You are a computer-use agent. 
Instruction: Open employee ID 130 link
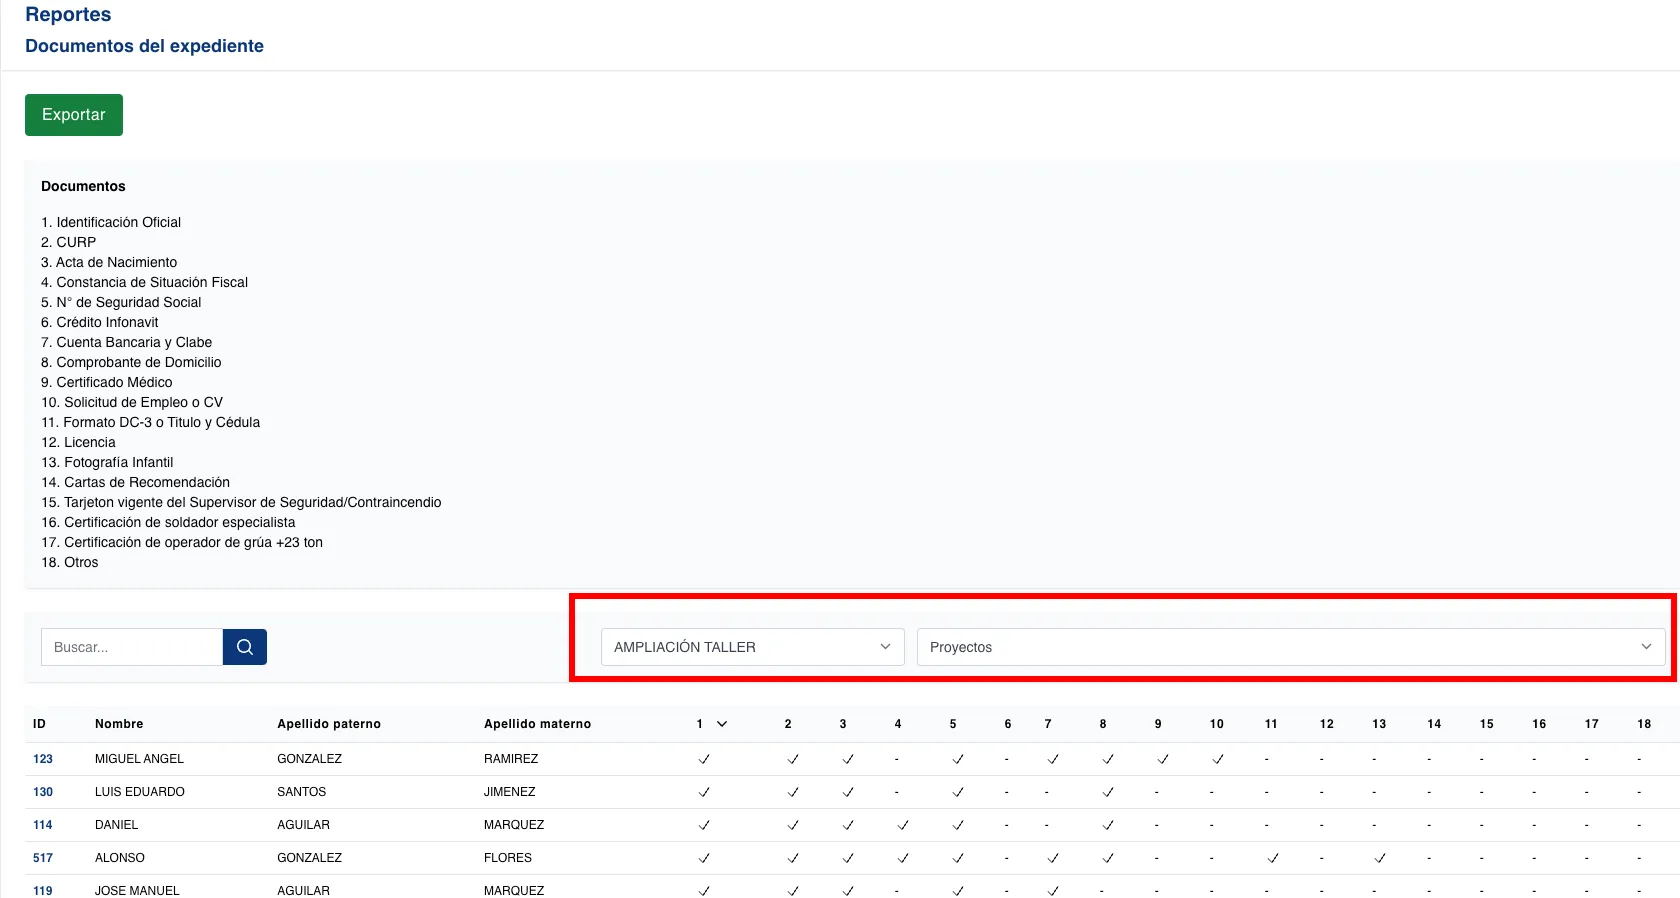coord(43,792)
